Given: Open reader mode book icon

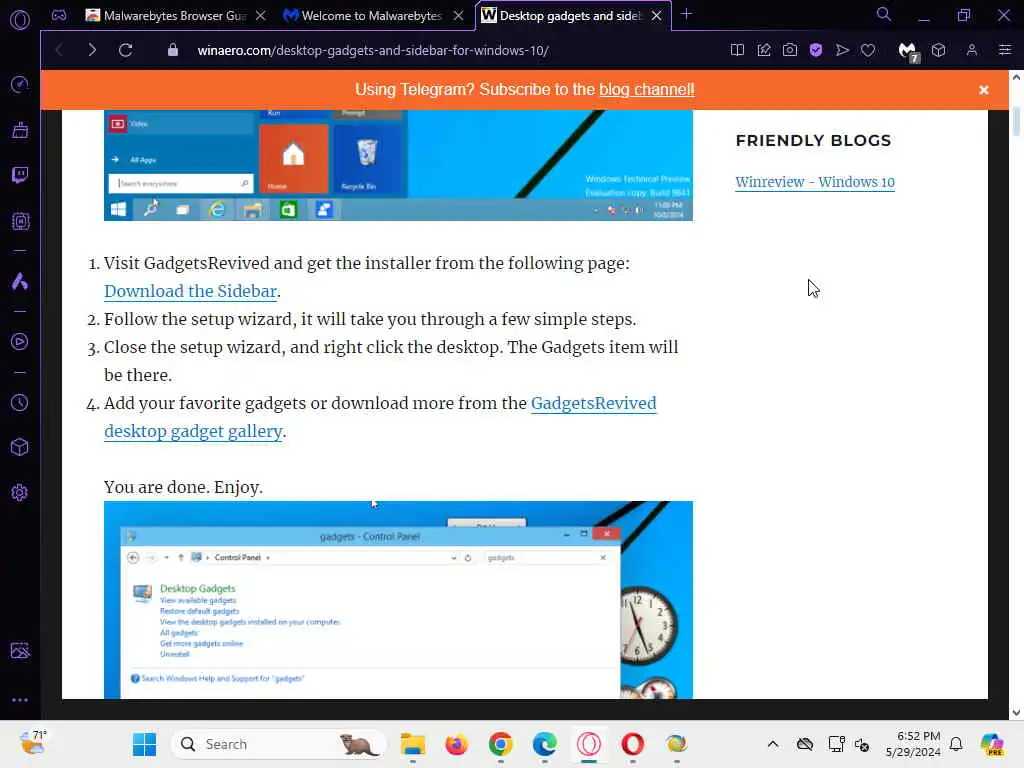Looking at the screenshot, I should [x=737, y=50].
